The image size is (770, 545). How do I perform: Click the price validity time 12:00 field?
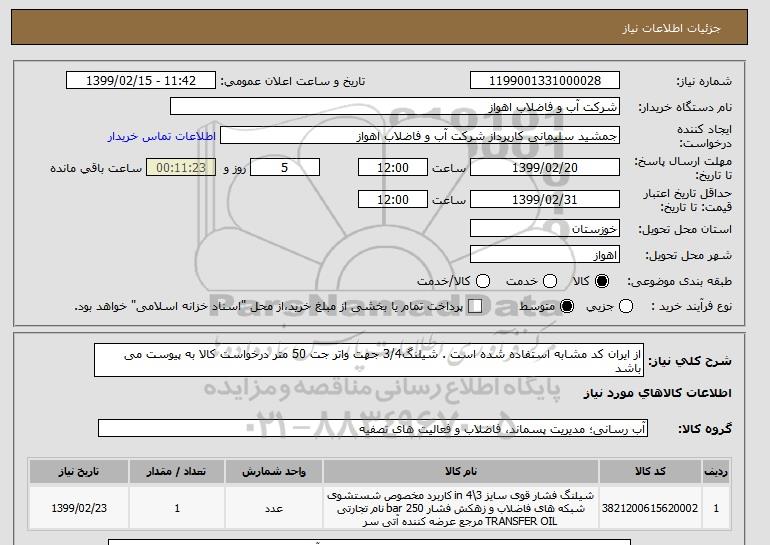pyautogui.click(x=393, y=199)
